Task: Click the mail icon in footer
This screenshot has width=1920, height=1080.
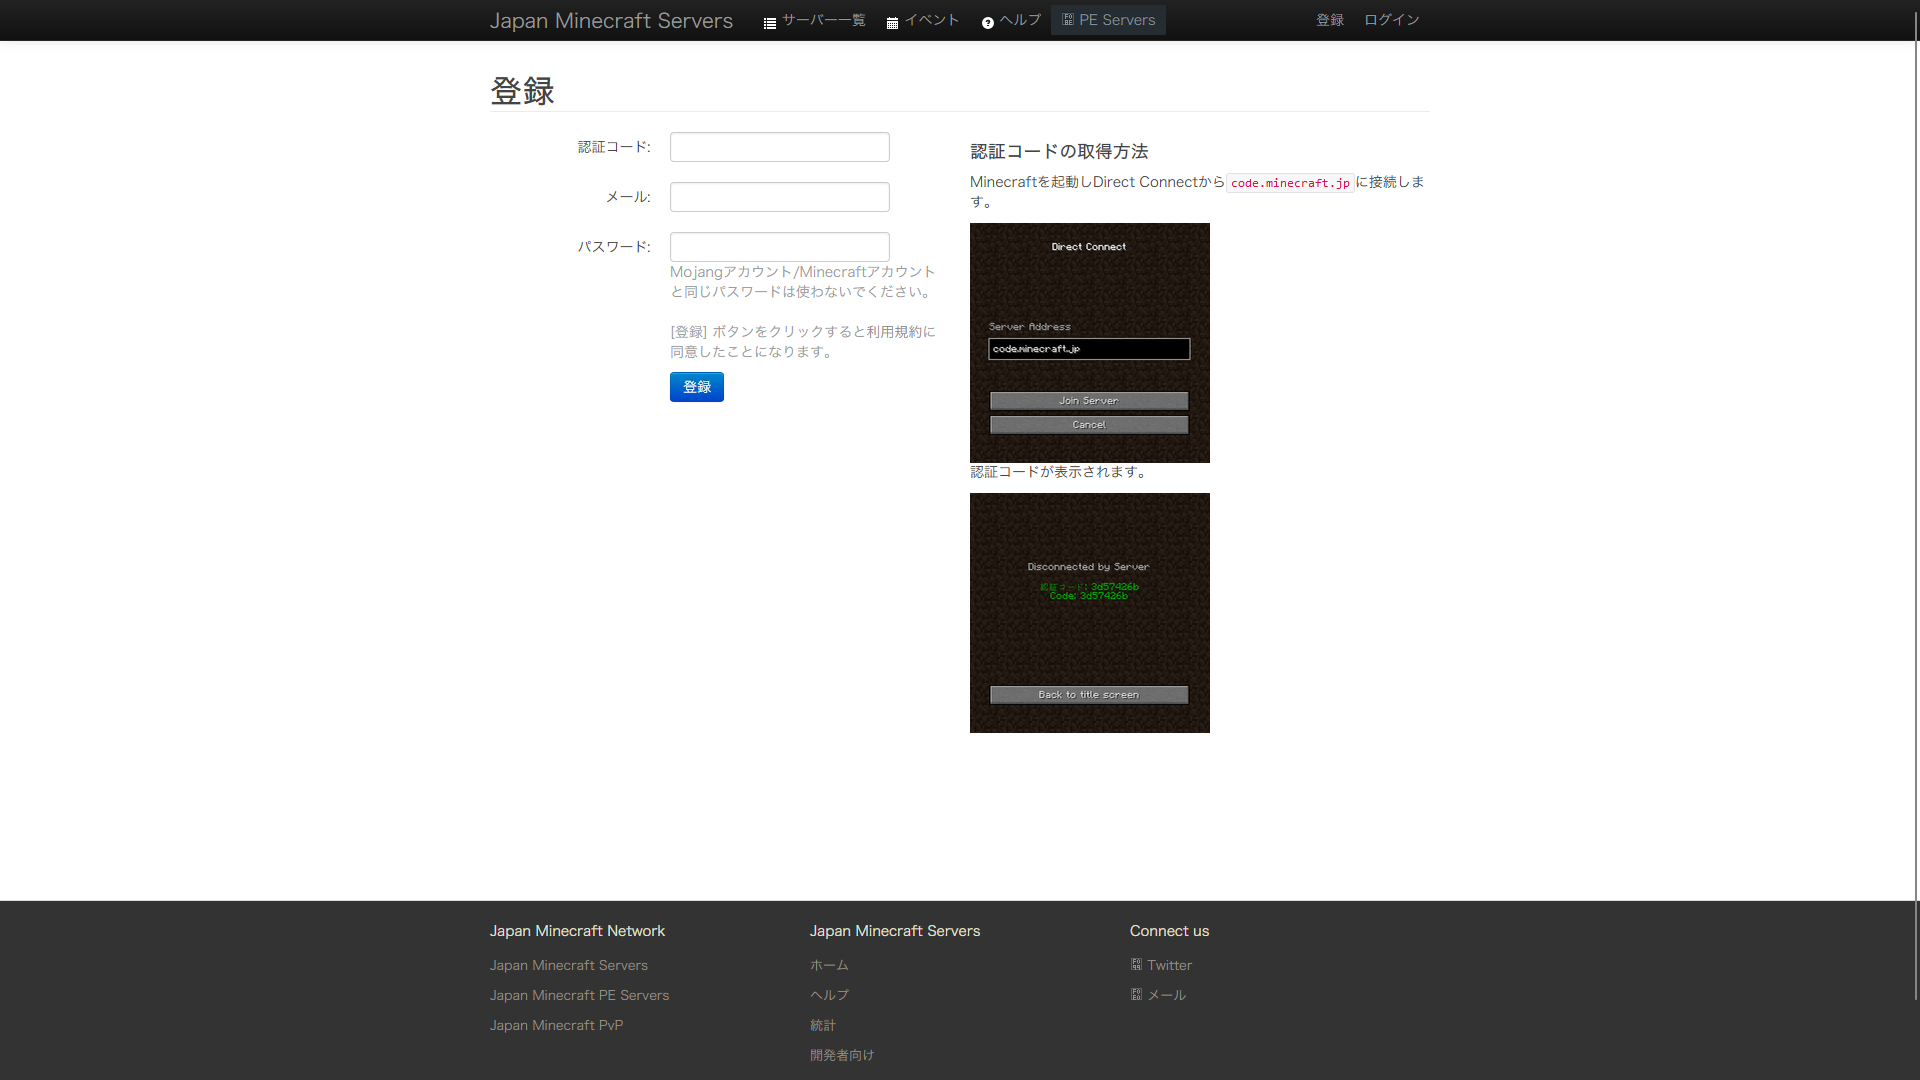Action: (x=1136, y=994)
